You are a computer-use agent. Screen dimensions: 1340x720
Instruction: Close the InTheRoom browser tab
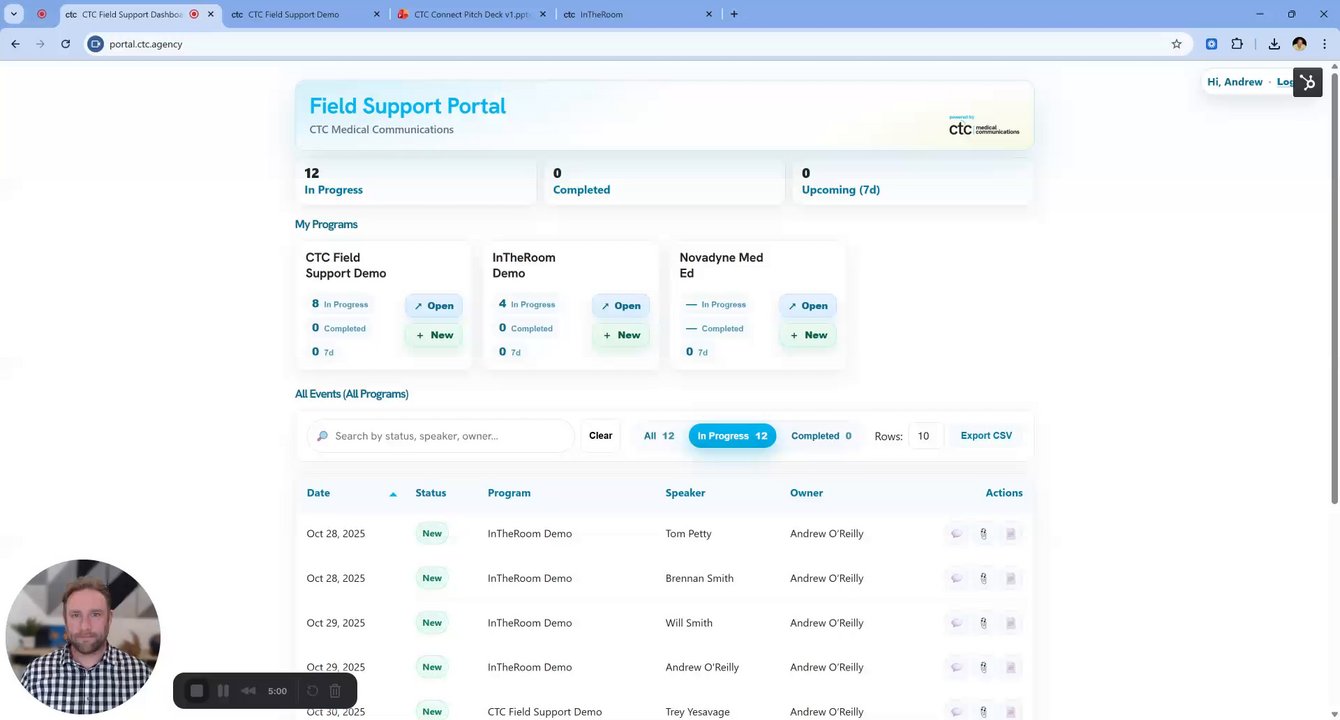pyautogui.click(x=709, y=15)
